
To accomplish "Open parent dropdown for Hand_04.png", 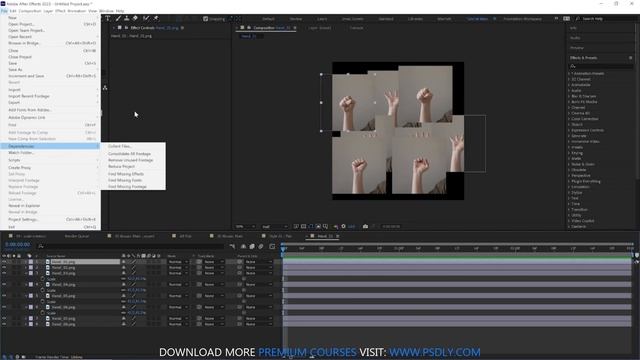I will (x=258, y=284).
